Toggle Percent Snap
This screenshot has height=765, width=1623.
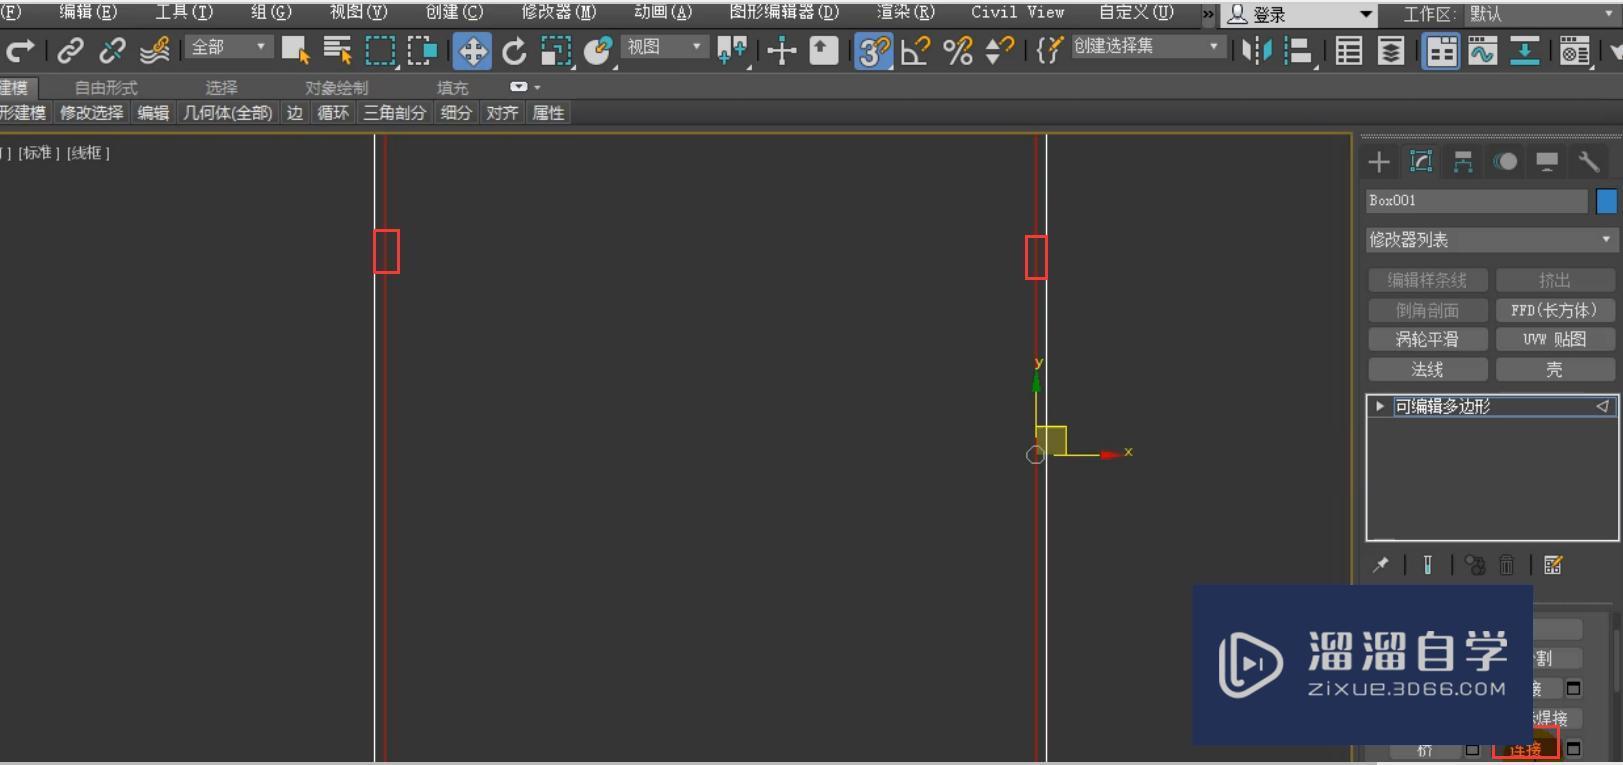coord(958,50)
